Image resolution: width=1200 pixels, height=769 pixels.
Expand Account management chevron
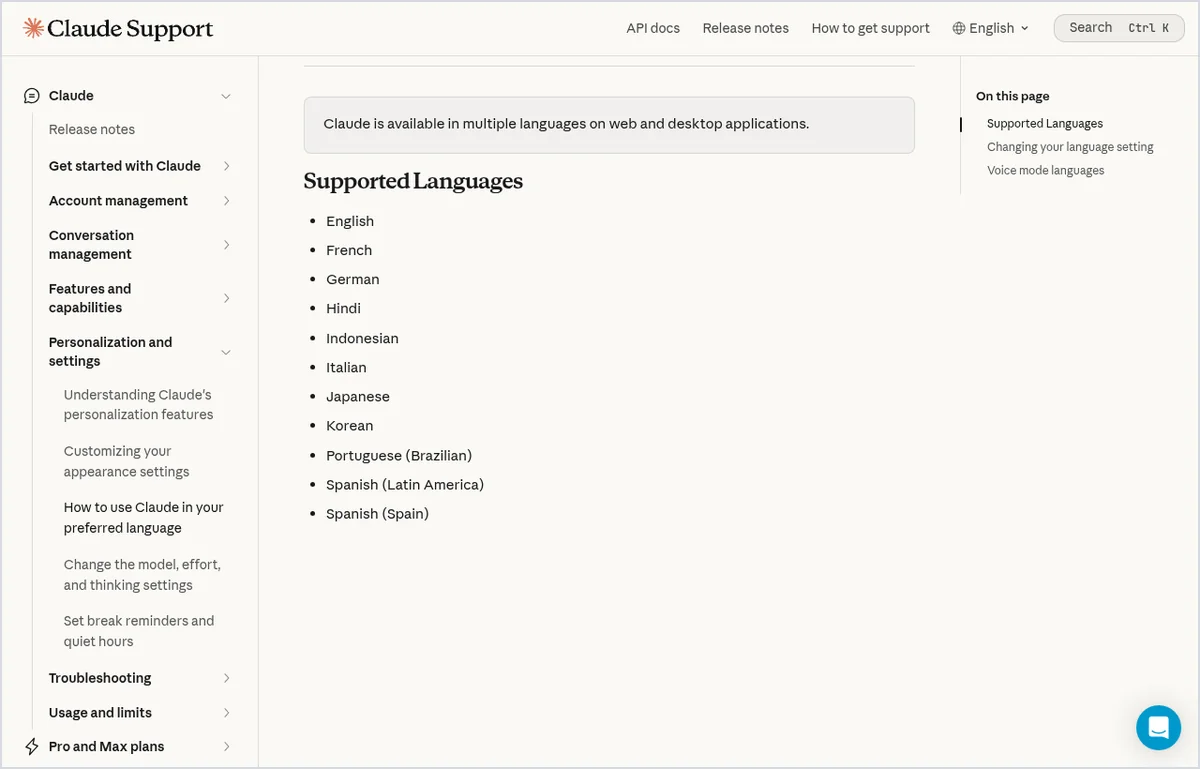click(227, 201)
